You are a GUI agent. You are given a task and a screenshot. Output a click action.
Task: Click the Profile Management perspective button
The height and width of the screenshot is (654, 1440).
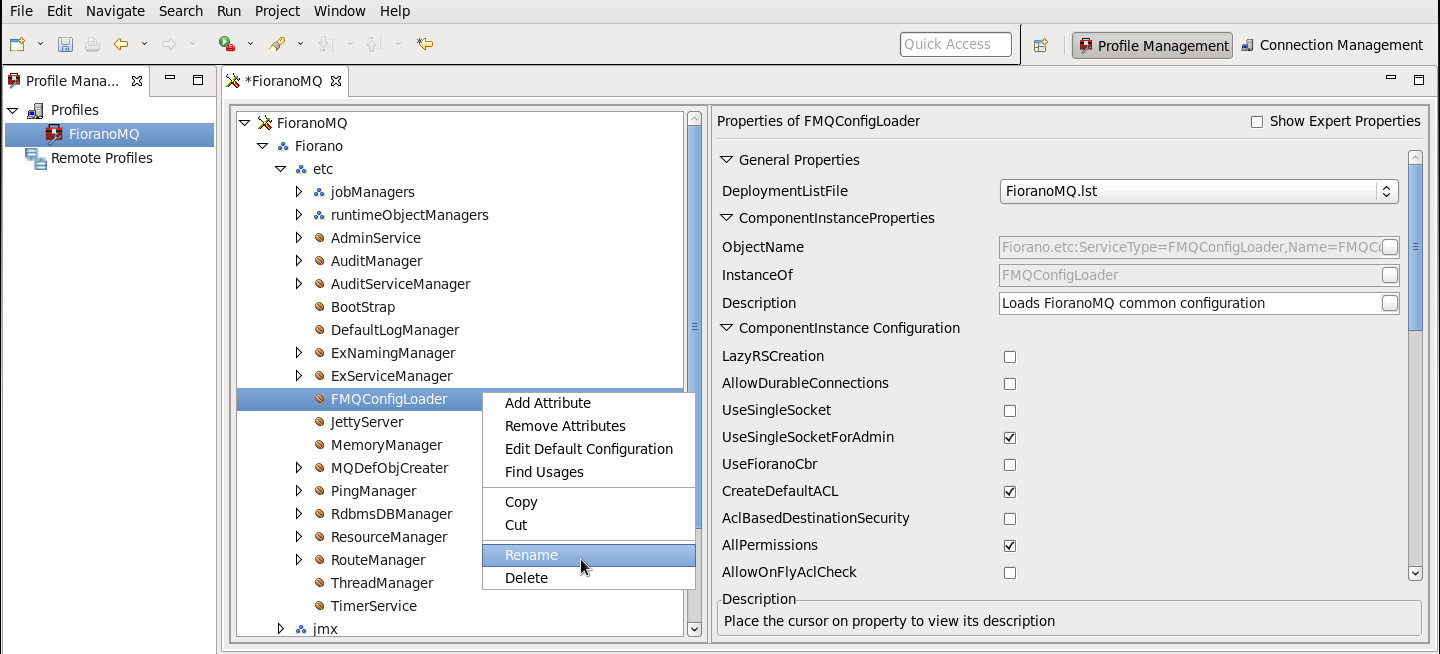click(1153, 45)
